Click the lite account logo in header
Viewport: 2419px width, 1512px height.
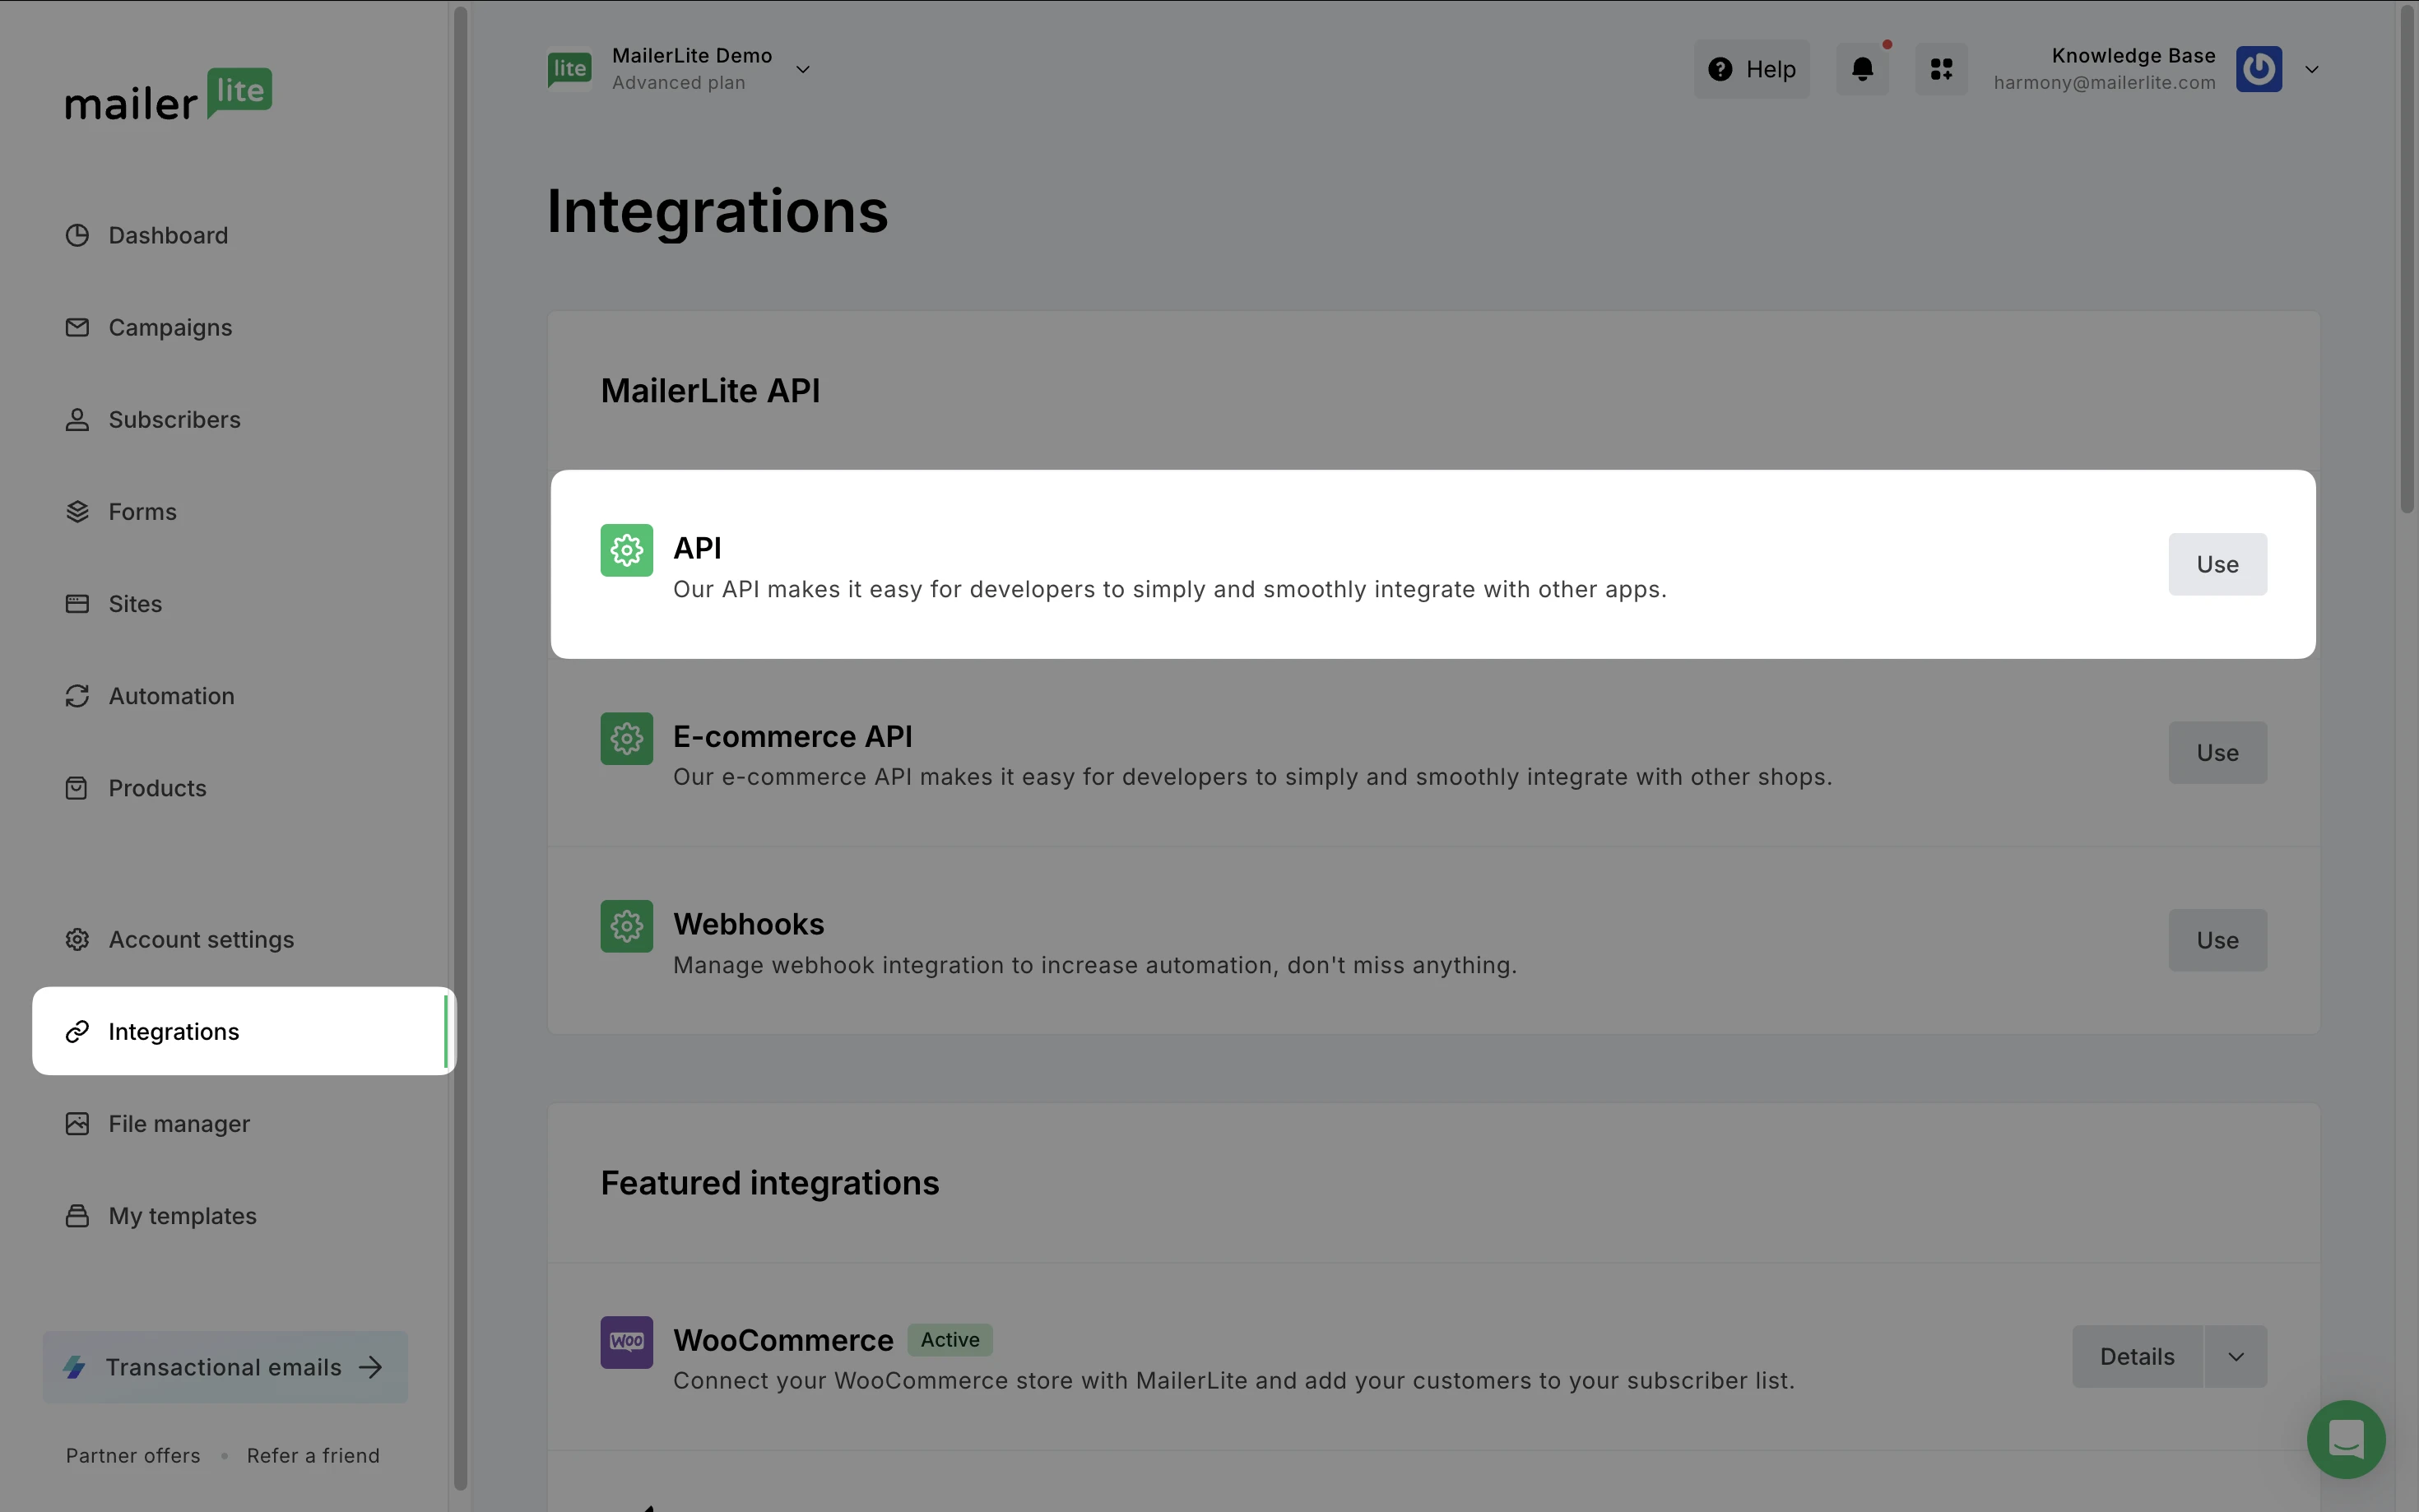click(x=570, y=69)
